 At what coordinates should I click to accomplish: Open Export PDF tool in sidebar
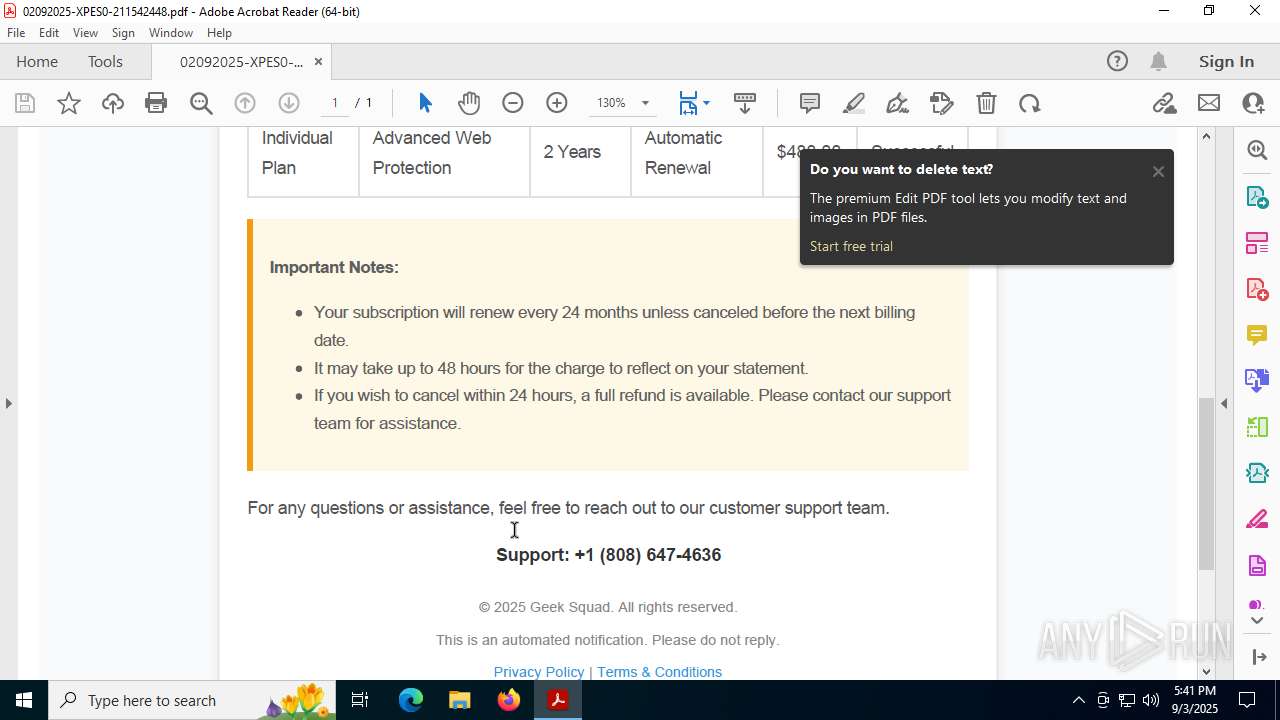tap(1257, 196)
